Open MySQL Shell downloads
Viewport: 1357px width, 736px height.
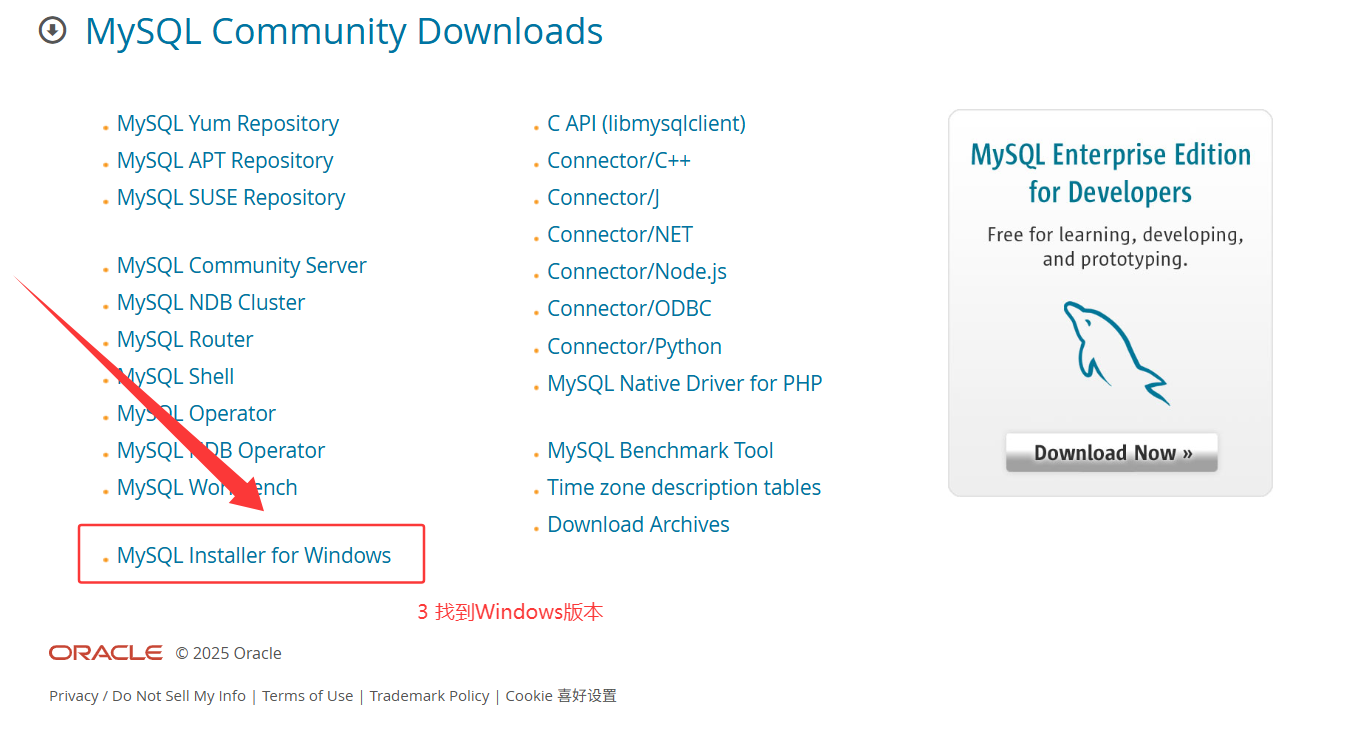coord(175,376)
